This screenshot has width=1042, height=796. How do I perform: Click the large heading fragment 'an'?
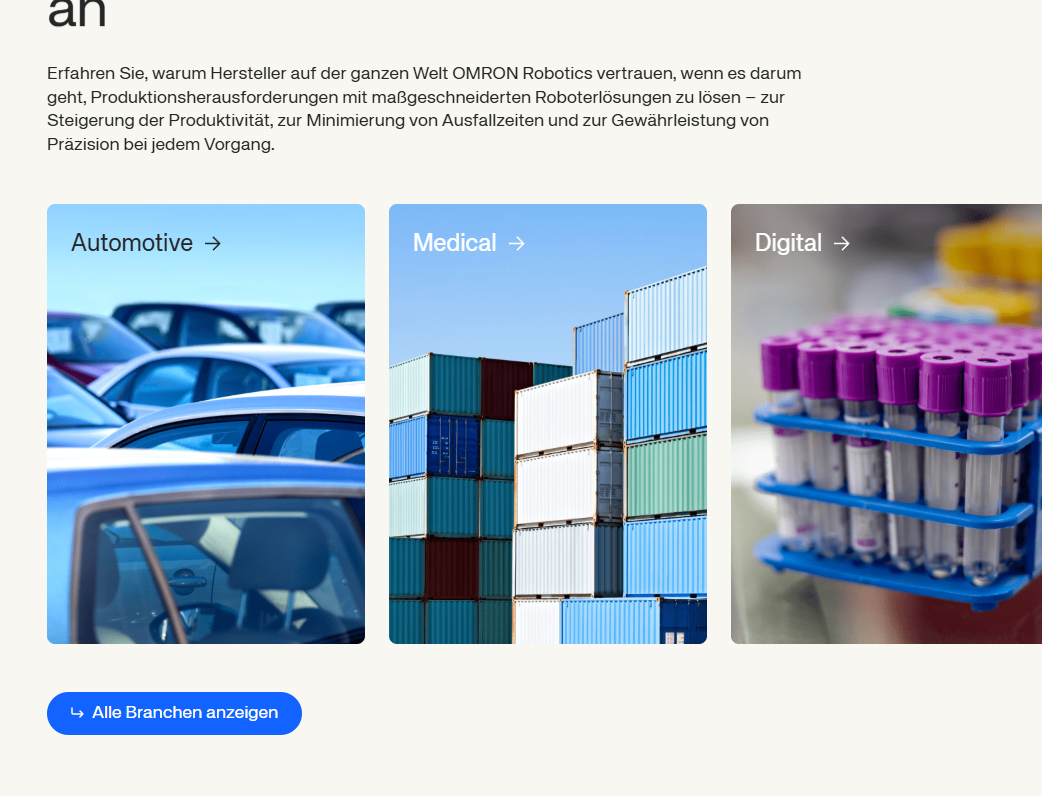[x=77, y=13]
